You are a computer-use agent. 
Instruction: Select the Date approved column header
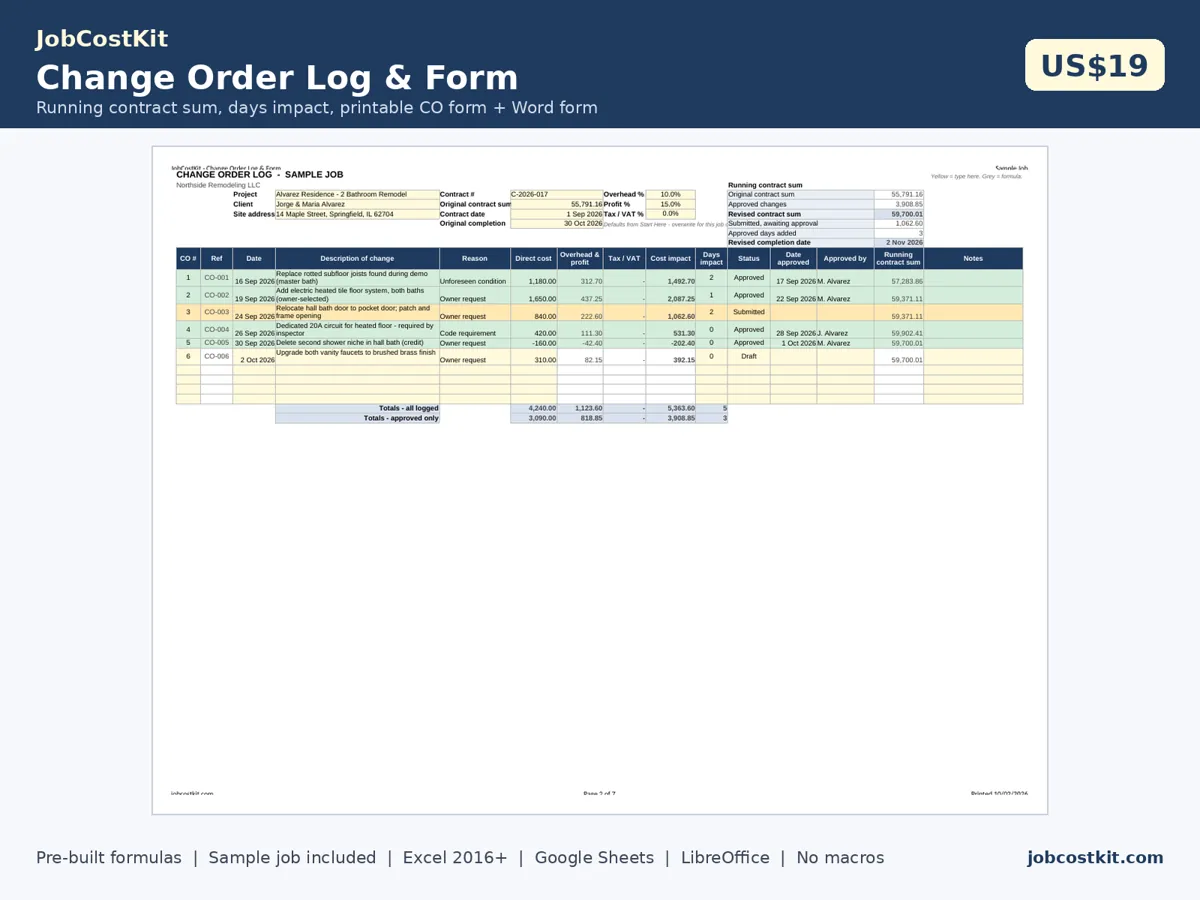pyautogui.click(x=793, y=258)
